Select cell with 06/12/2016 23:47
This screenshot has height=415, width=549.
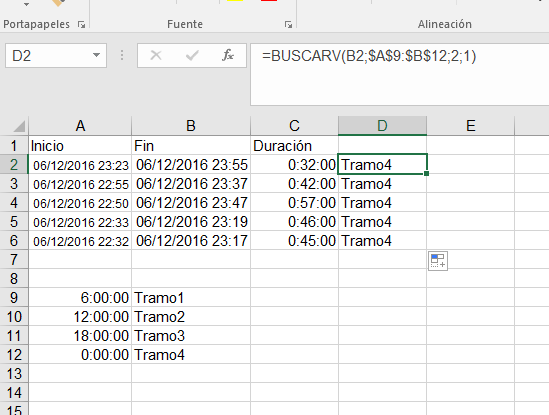click(191, 203)
